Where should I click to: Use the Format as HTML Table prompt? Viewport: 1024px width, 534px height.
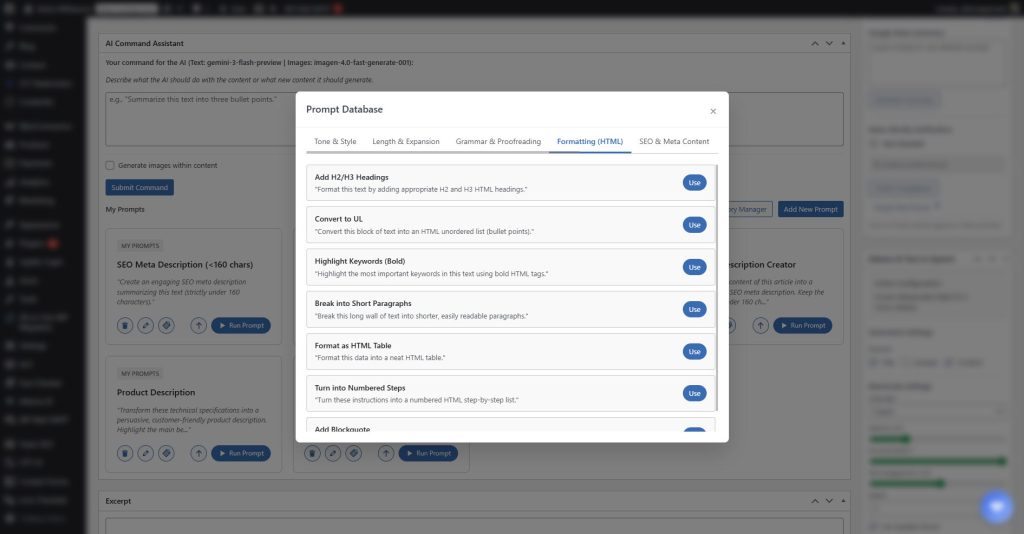tap(694, 351)
